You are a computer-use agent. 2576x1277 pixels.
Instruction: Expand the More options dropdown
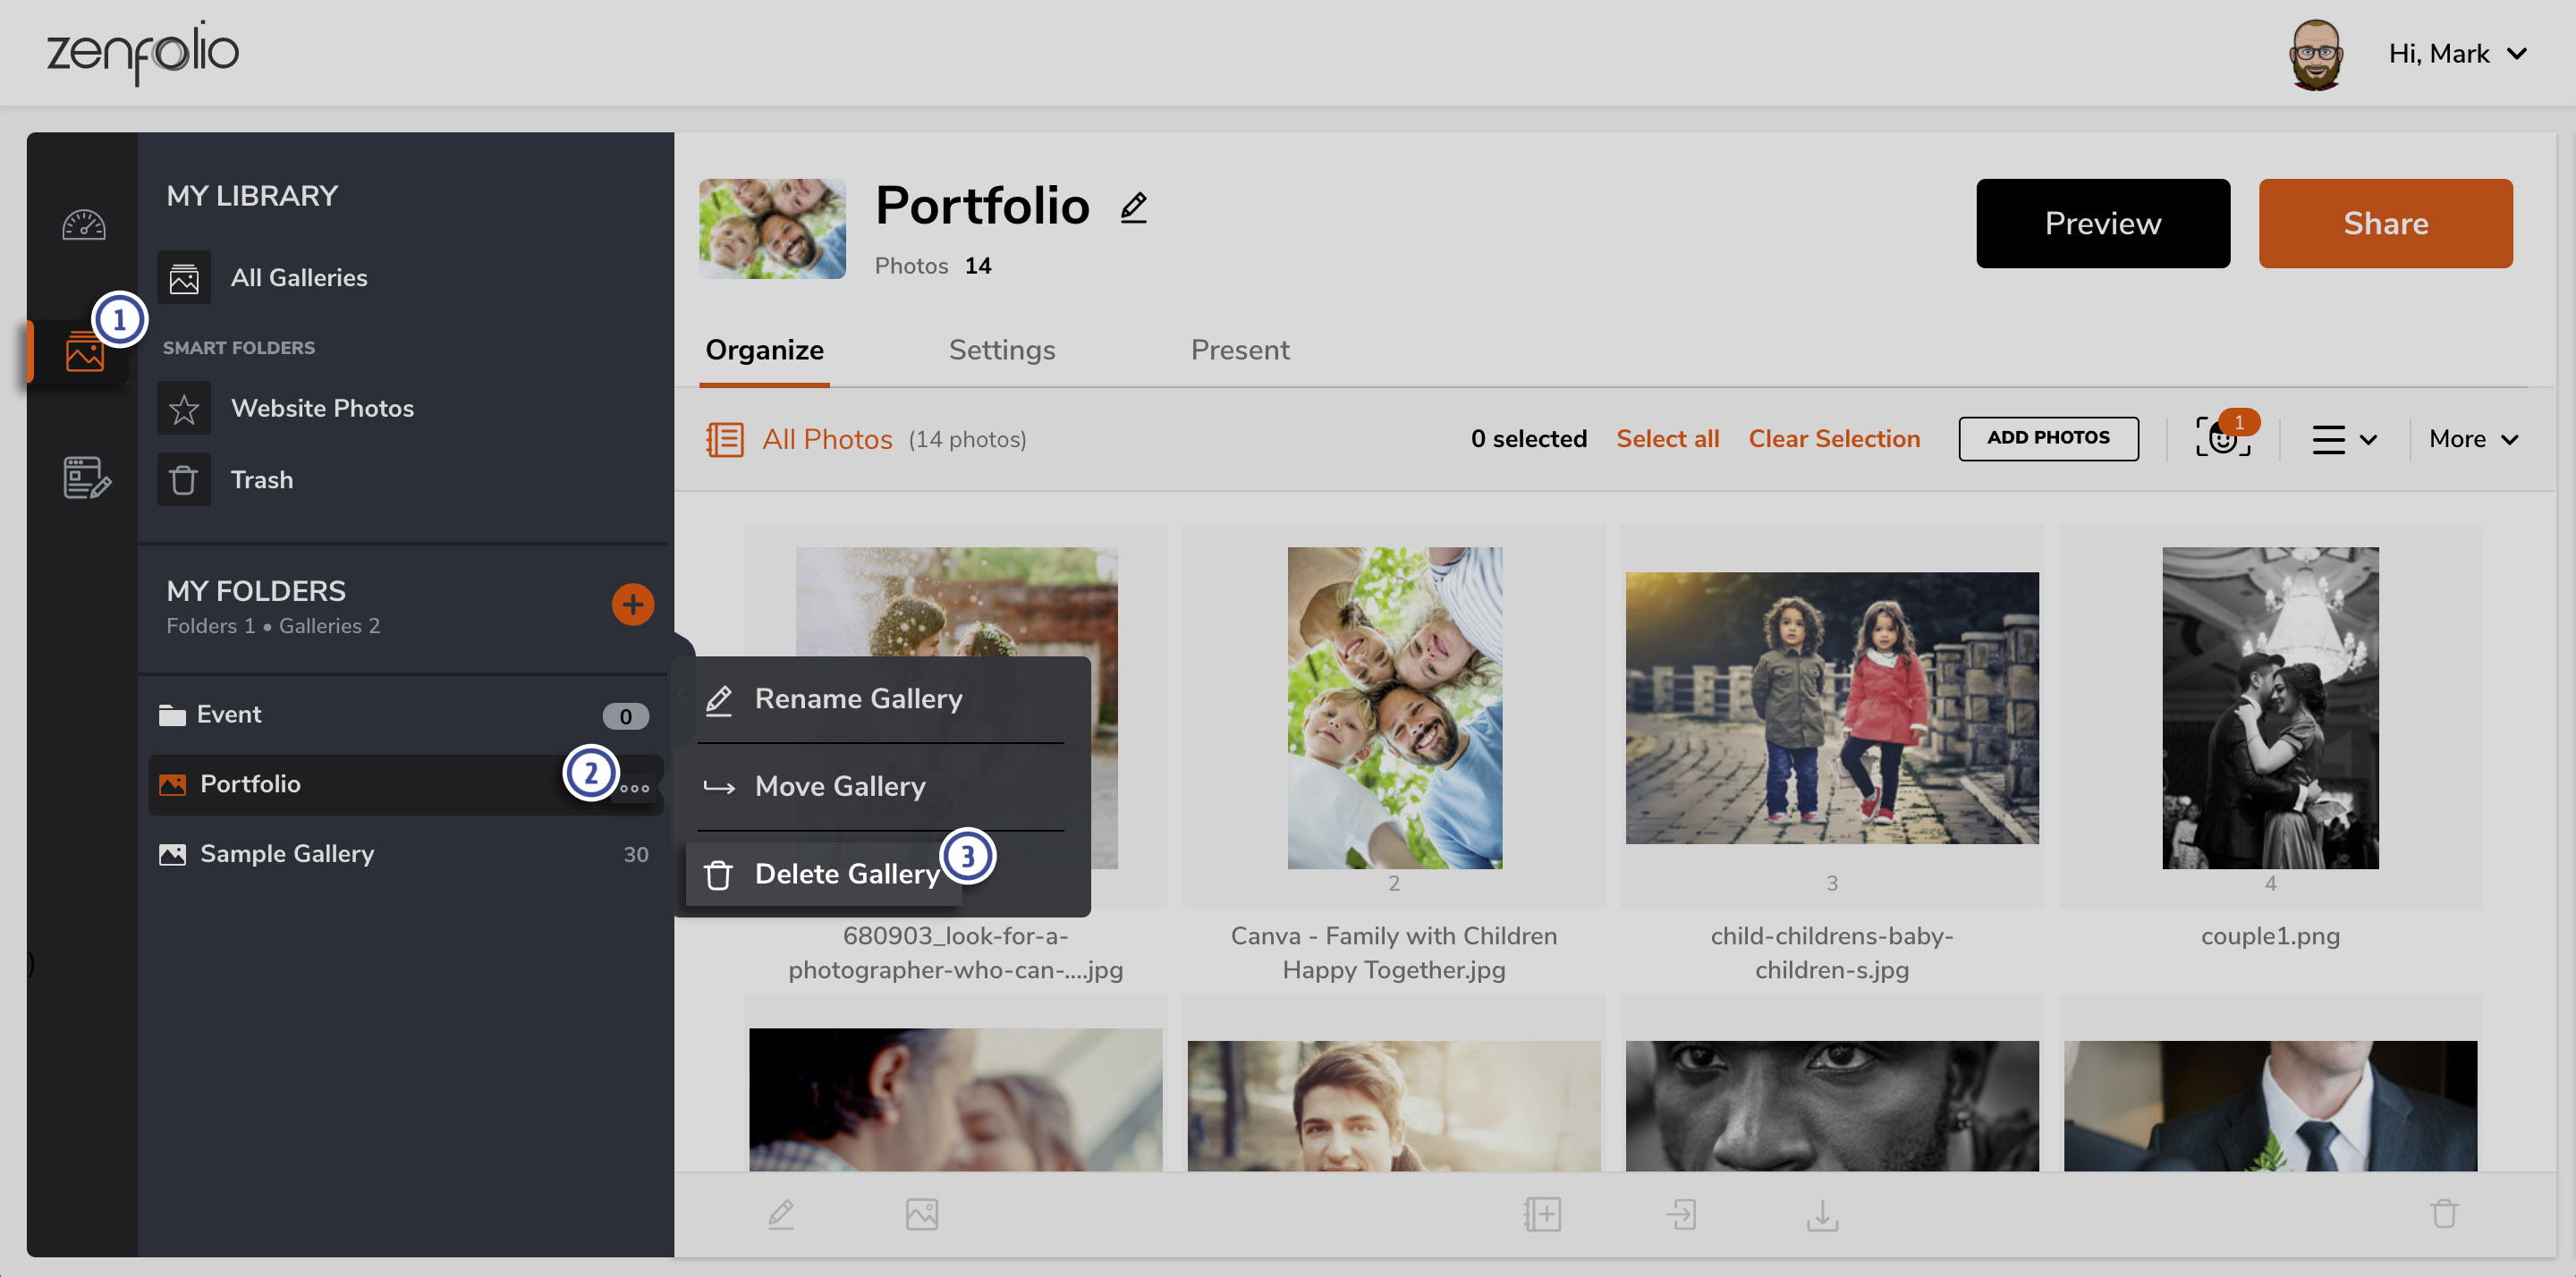(x=2474, y=439)
